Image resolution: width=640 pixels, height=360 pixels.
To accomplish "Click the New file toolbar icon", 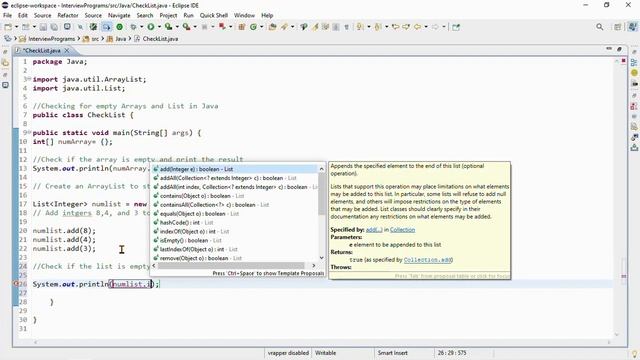I will click(x=8, y=27).
